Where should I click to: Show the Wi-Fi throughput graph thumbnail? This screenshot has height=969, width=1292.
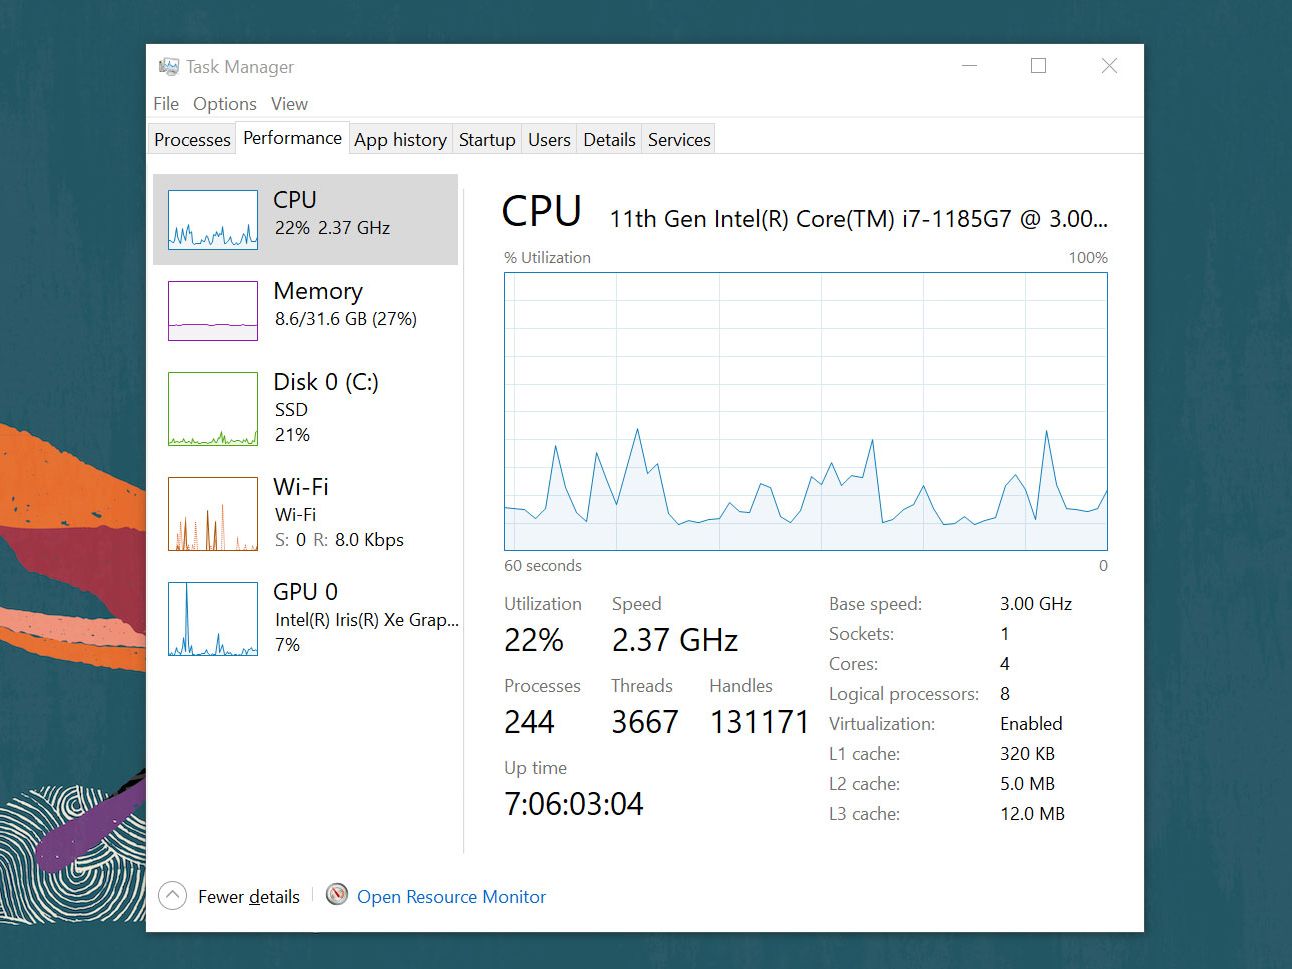[213, 514]
